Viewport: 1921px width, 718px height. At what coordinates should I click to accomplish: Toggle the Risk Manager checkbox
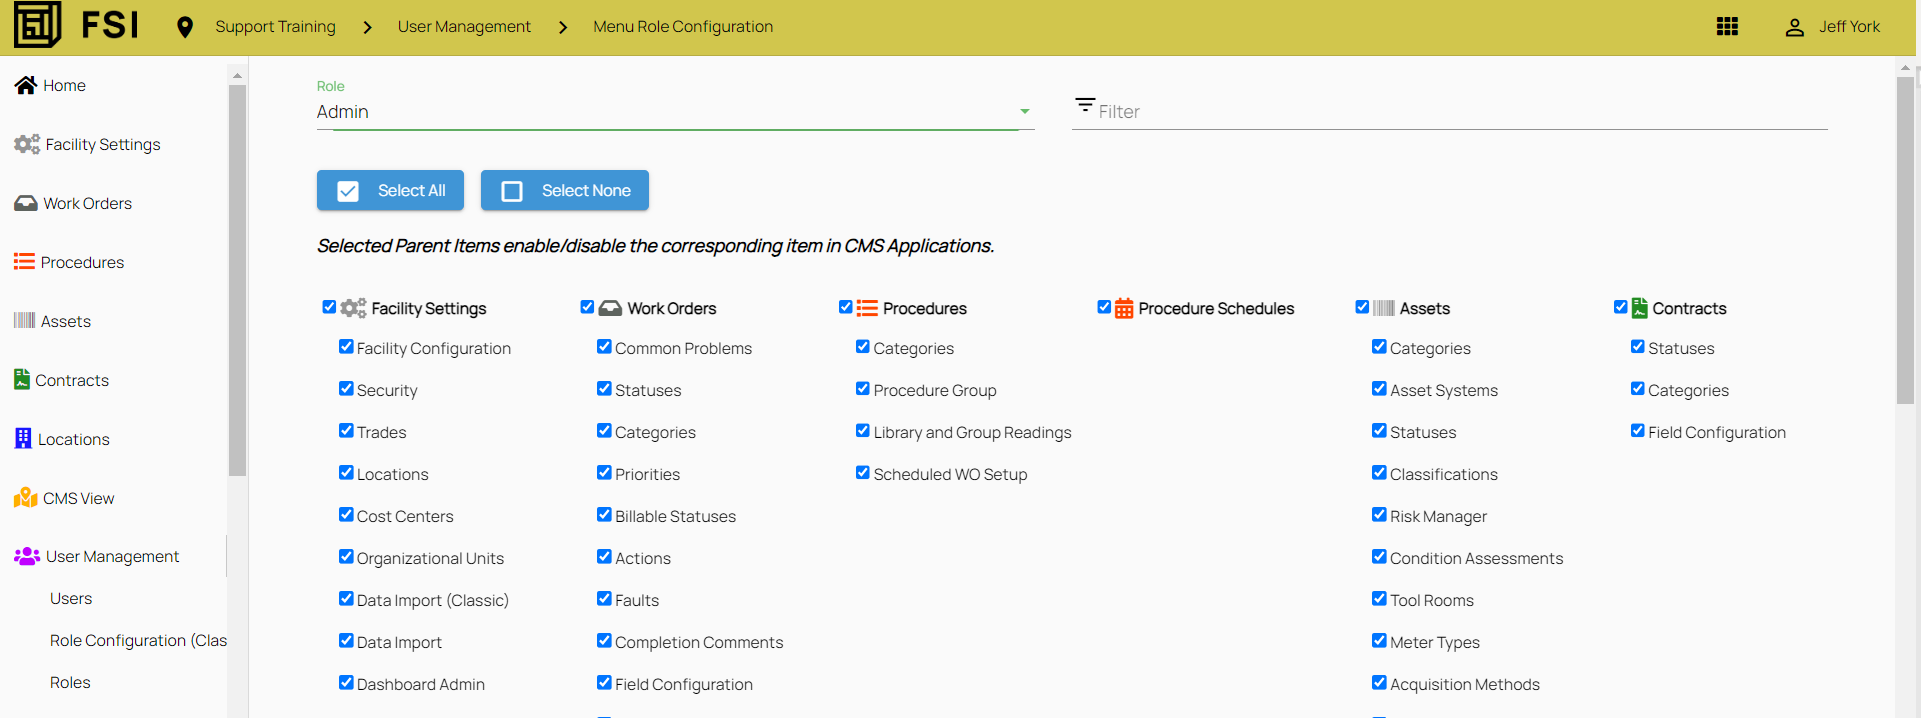[x=1379, y=515]
